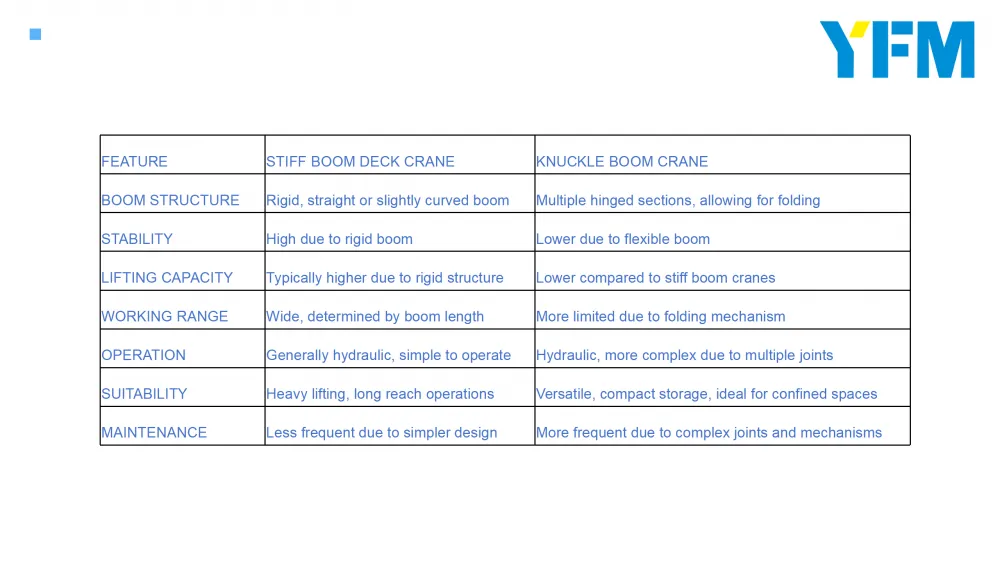
Task: Click the STABILITY row label
Action: pyautogui.click(x=137, y=239)
